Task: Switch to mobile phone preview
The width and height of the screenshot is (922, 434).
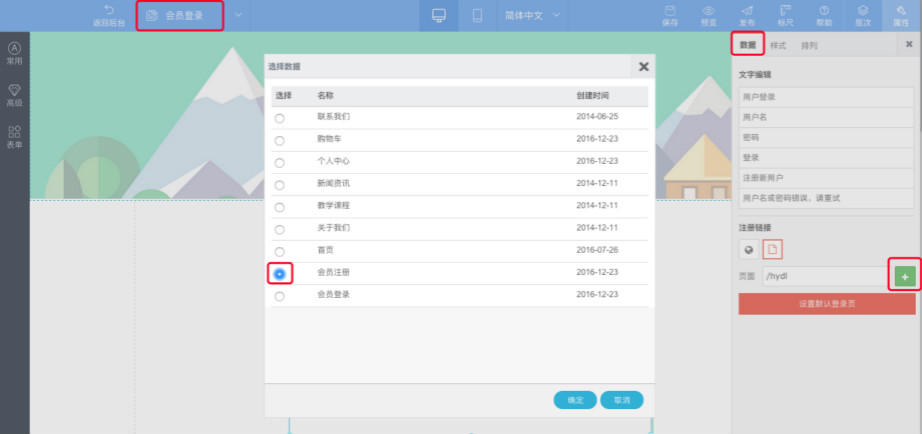Action: pyautogui.click(x=477, y=15)
